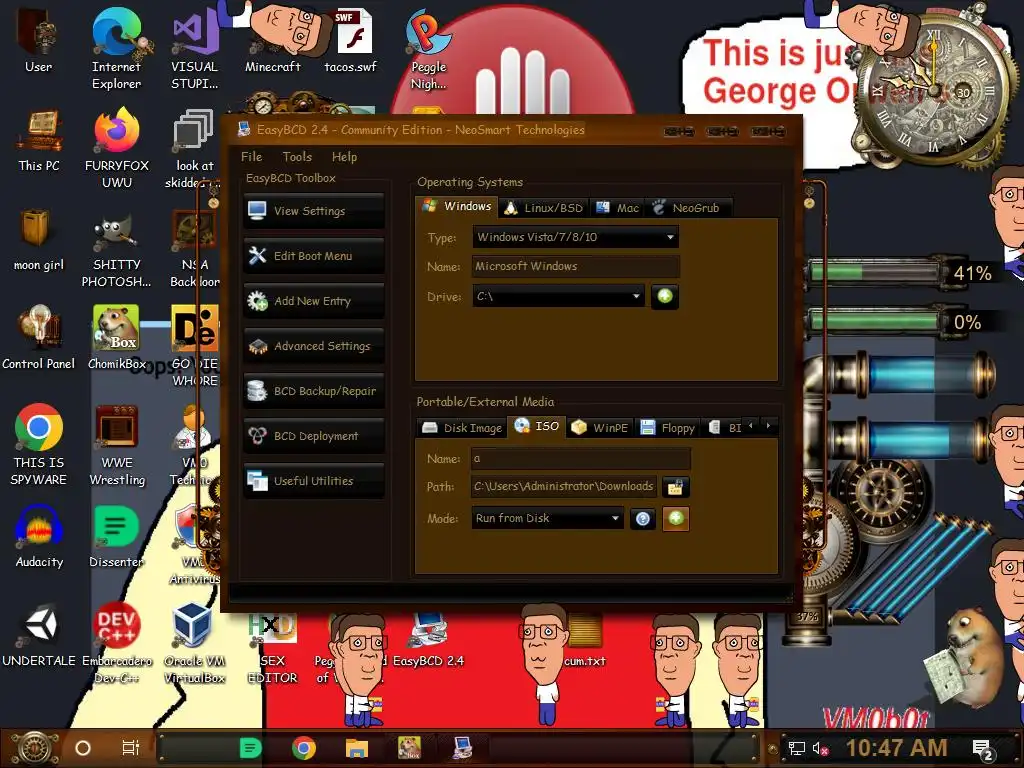Open File Explorer from the taskbar
This screenshot has height=768, width=1024.
click(357, 748)
